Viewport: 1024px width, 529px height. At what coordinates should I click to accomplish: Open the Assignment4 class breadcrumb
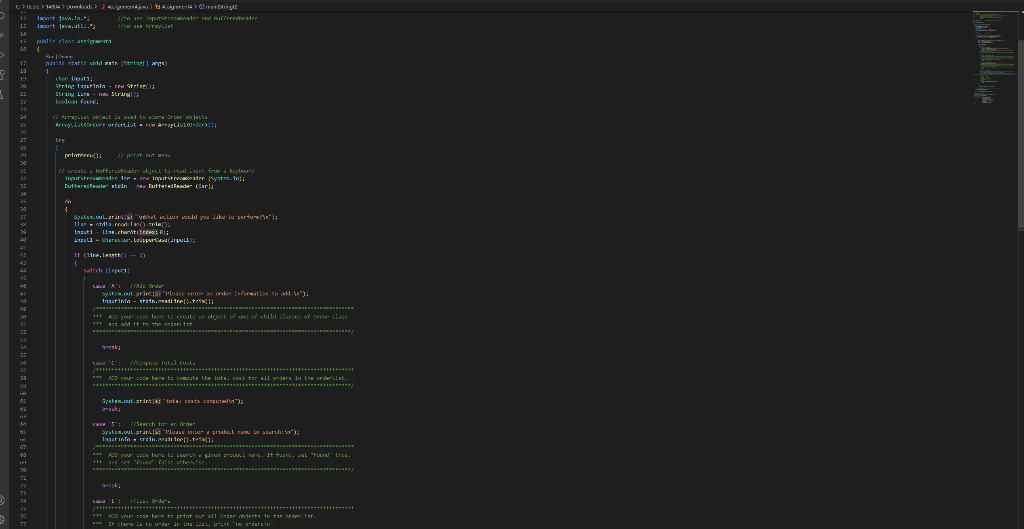pos(174,6)
